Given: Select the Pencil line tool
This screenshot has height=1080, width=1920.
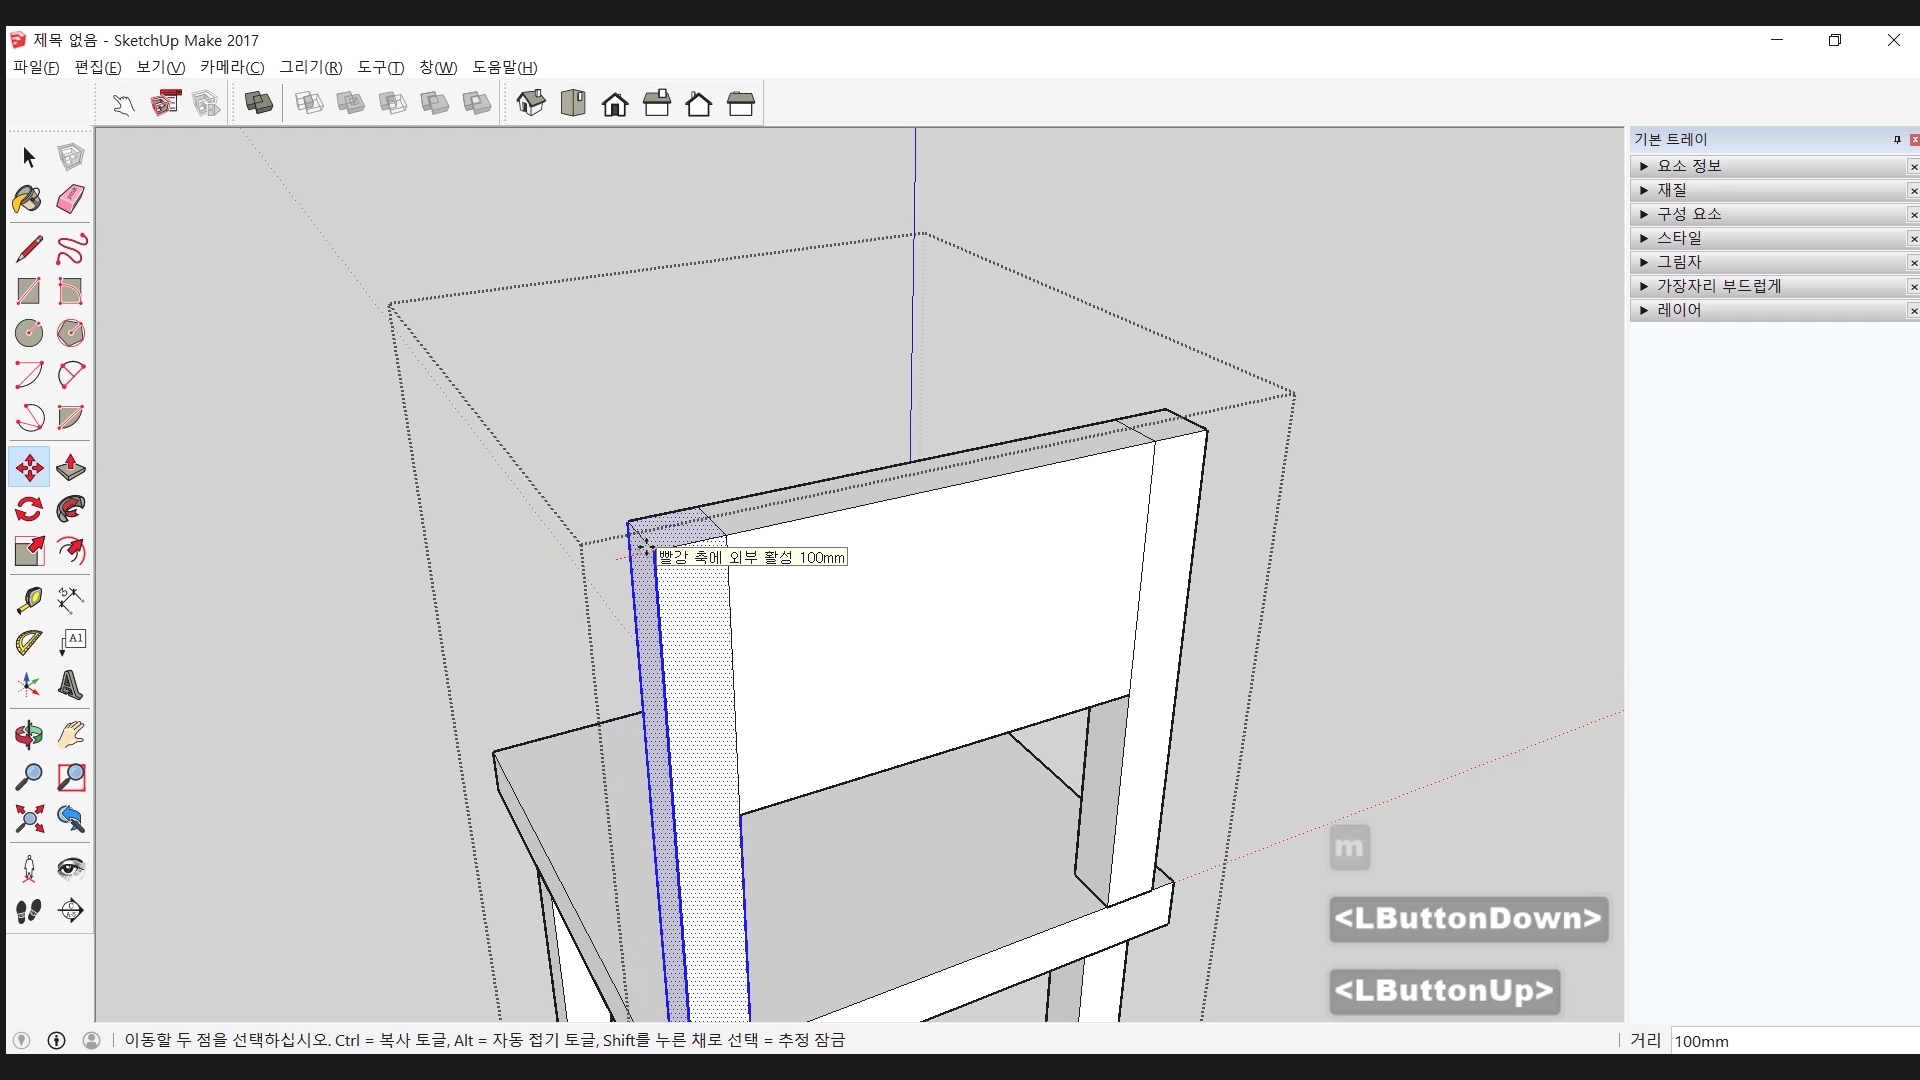Looking at the screenshot, I should [x=28, y=249].
